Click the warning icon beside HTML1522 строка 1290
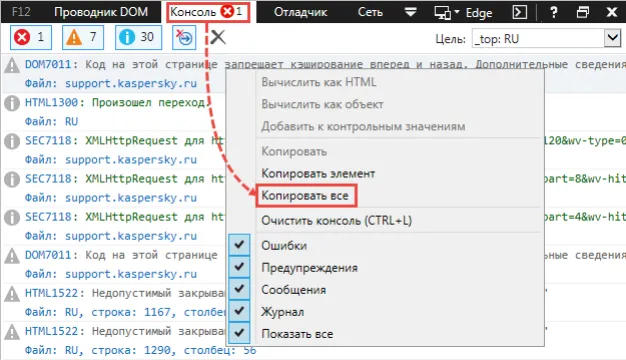Image resolution: width=626 pixels, height=360 pixels. coord(12,332)
